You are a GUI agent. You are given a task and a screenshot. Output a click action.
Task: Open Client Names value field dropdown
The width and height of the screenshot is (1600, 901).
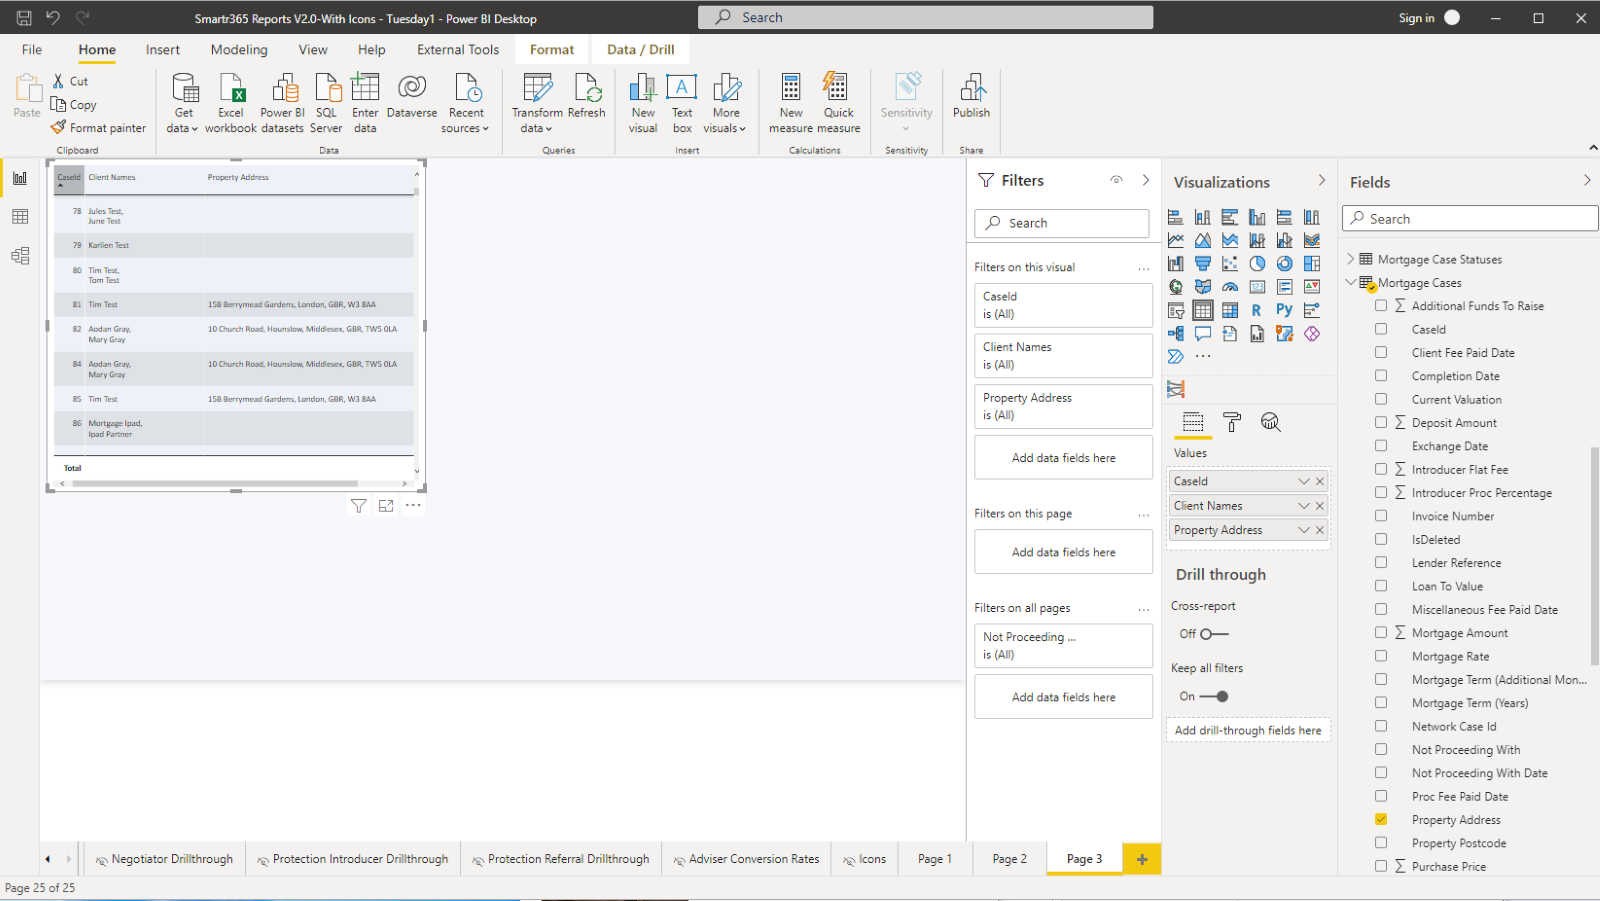(x=1304, y=506)
